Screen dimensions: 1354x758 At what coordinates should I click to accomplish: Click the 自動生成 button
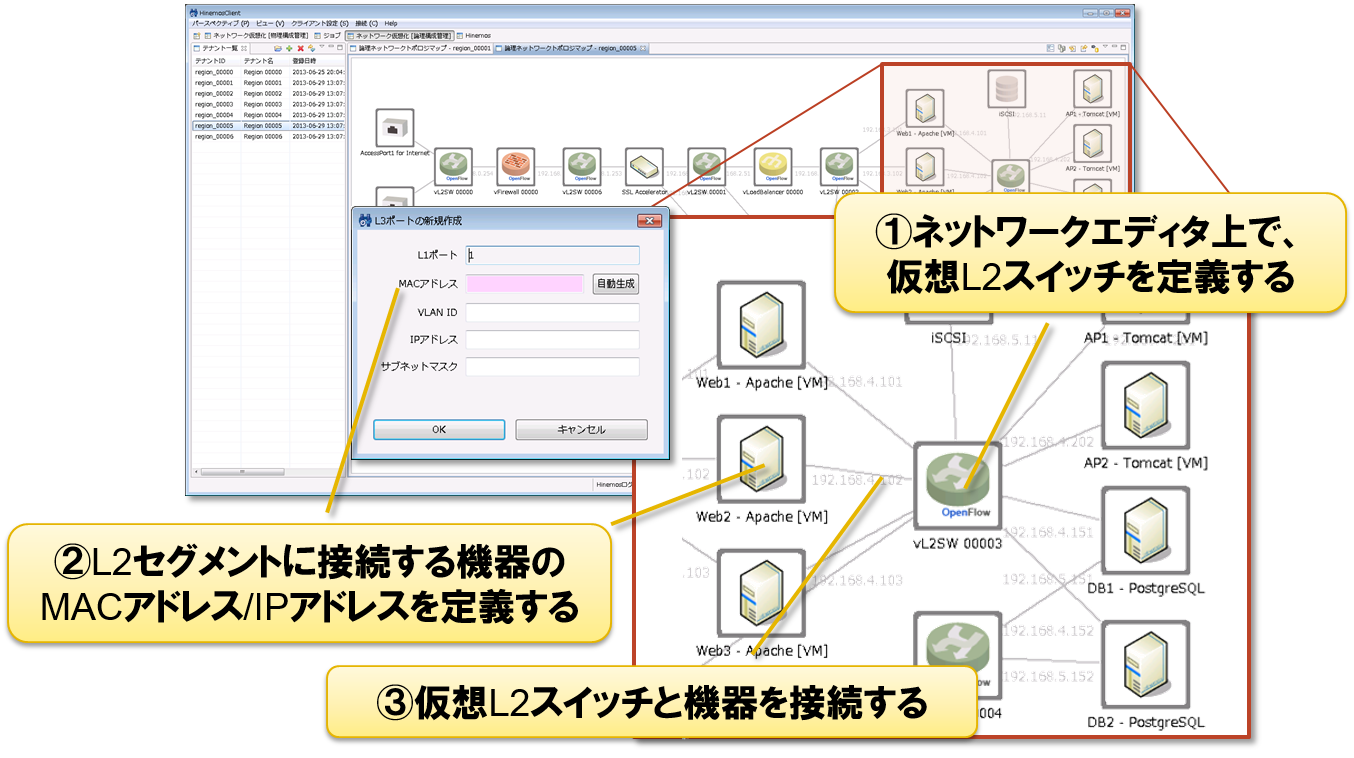point(615,284)
